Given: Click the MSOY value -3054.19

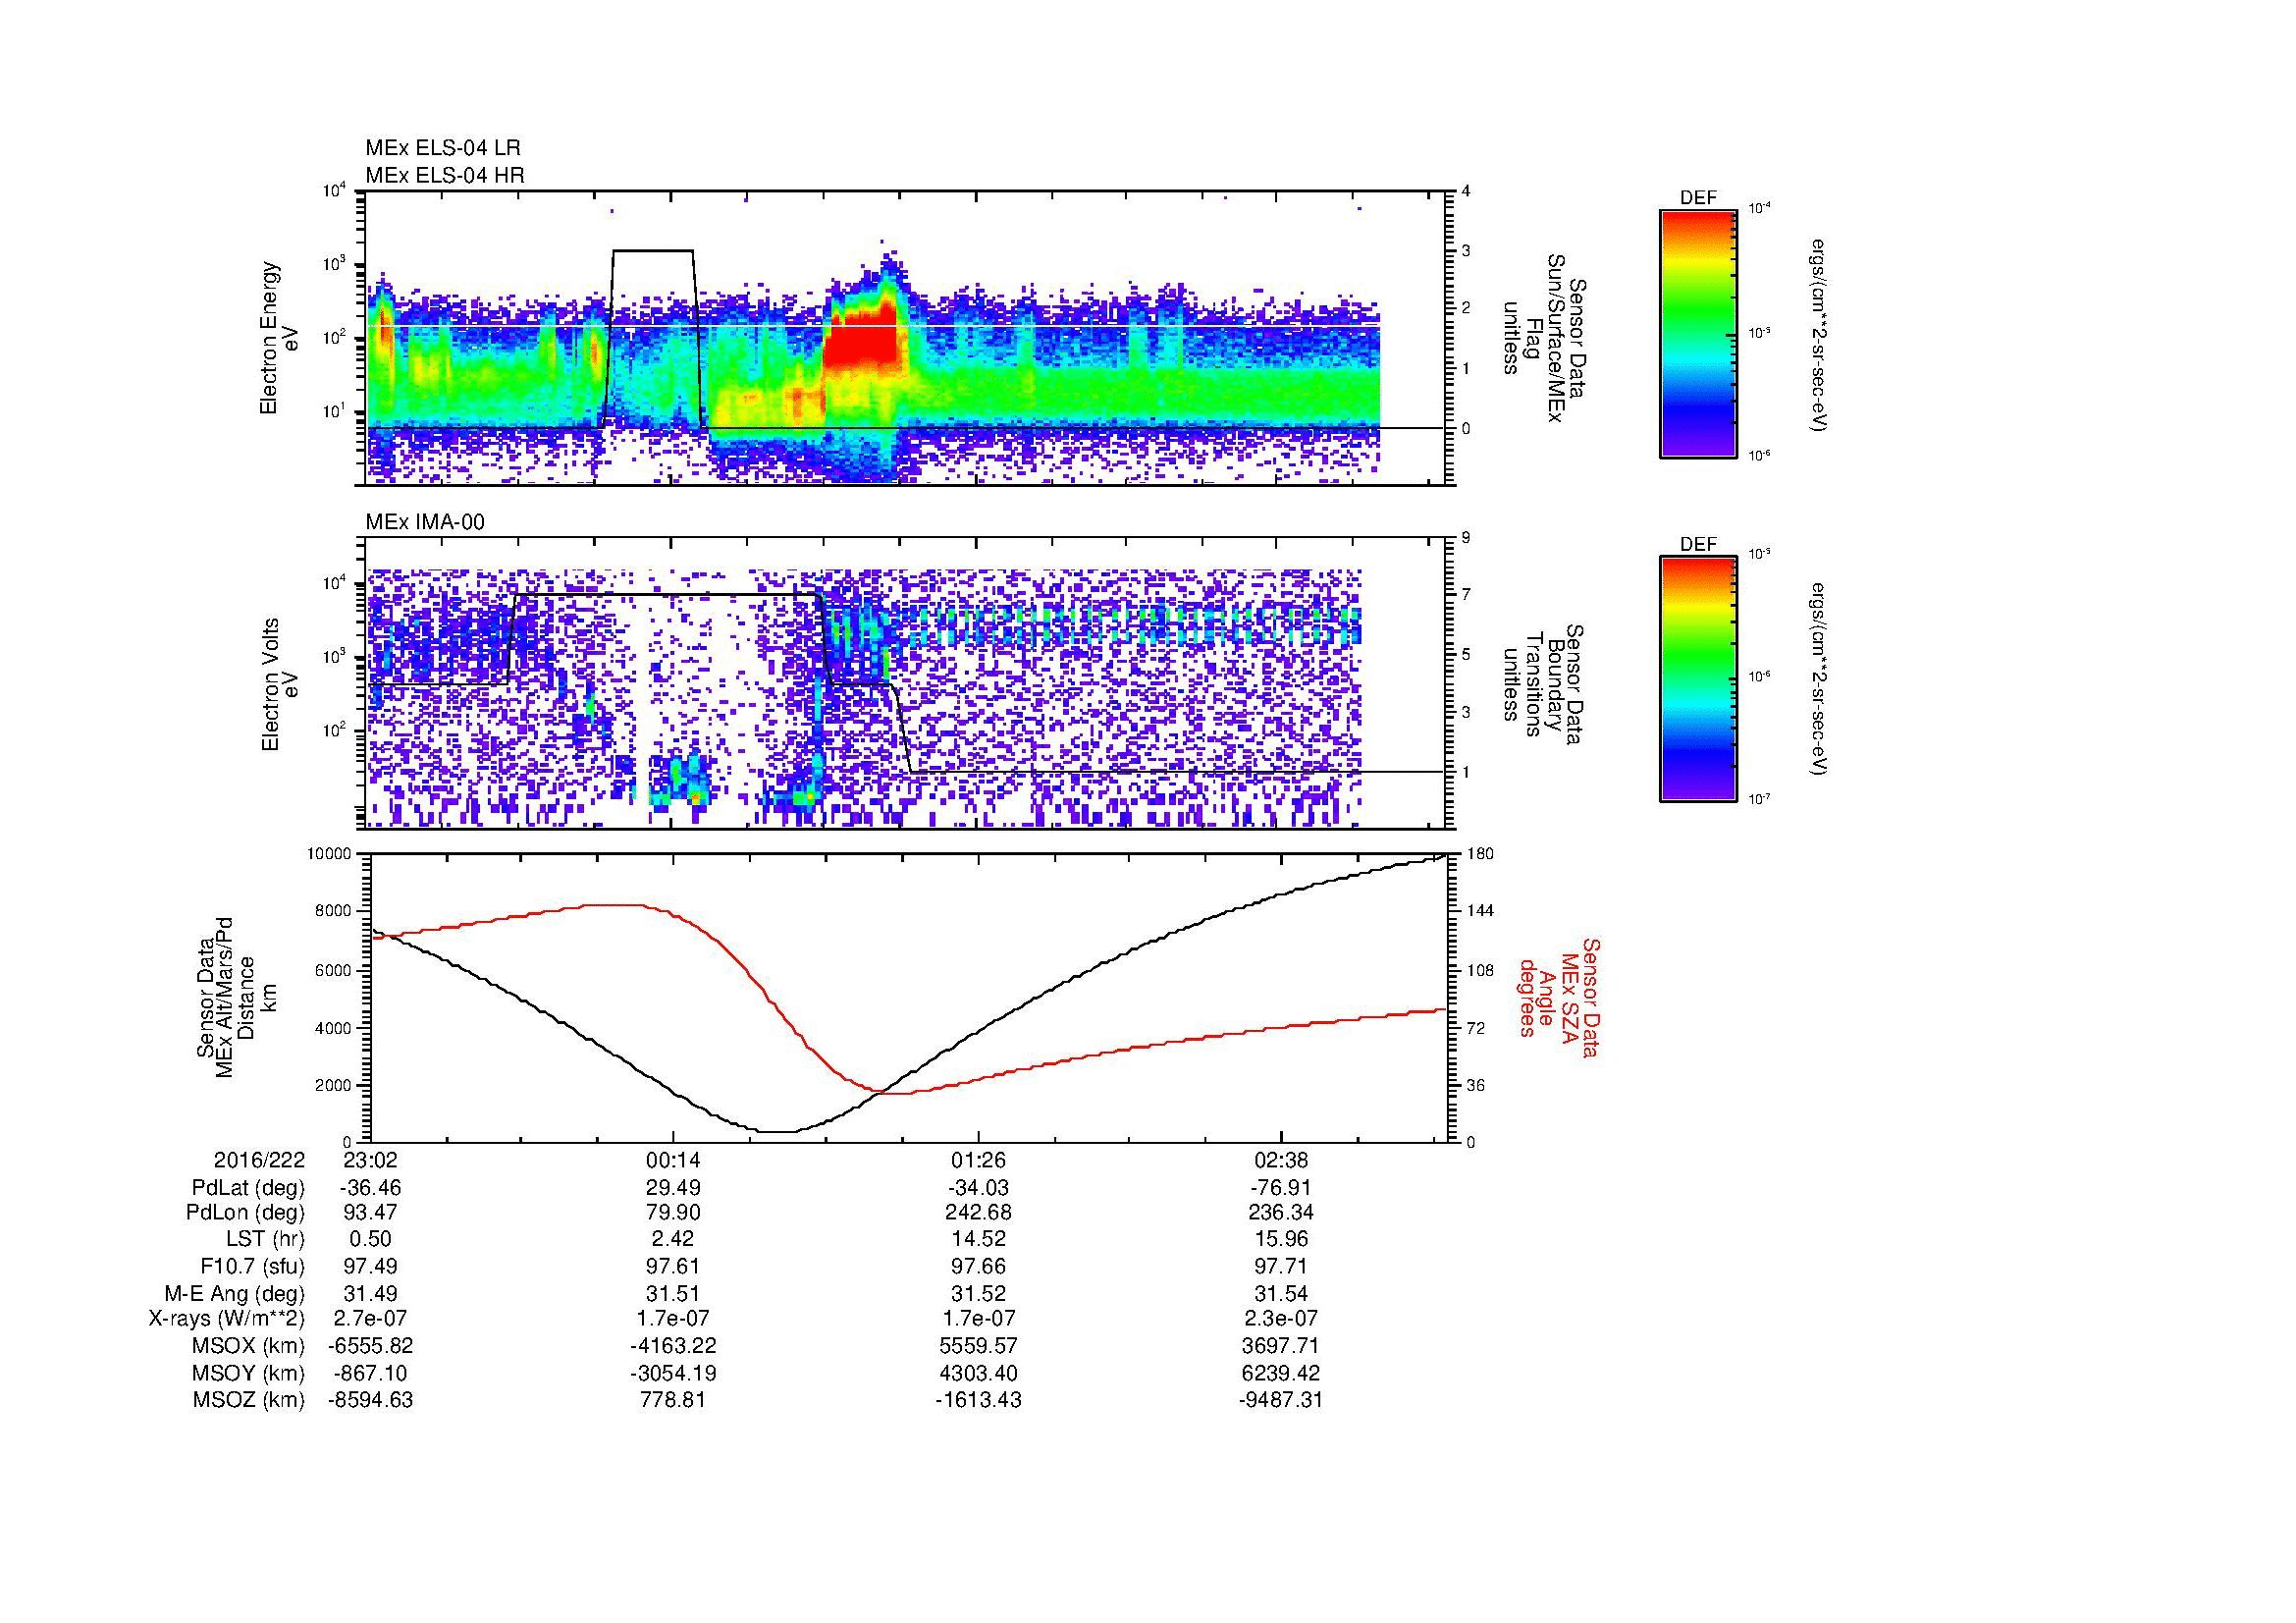Looking at the screenshot, I should (673, 1373).
